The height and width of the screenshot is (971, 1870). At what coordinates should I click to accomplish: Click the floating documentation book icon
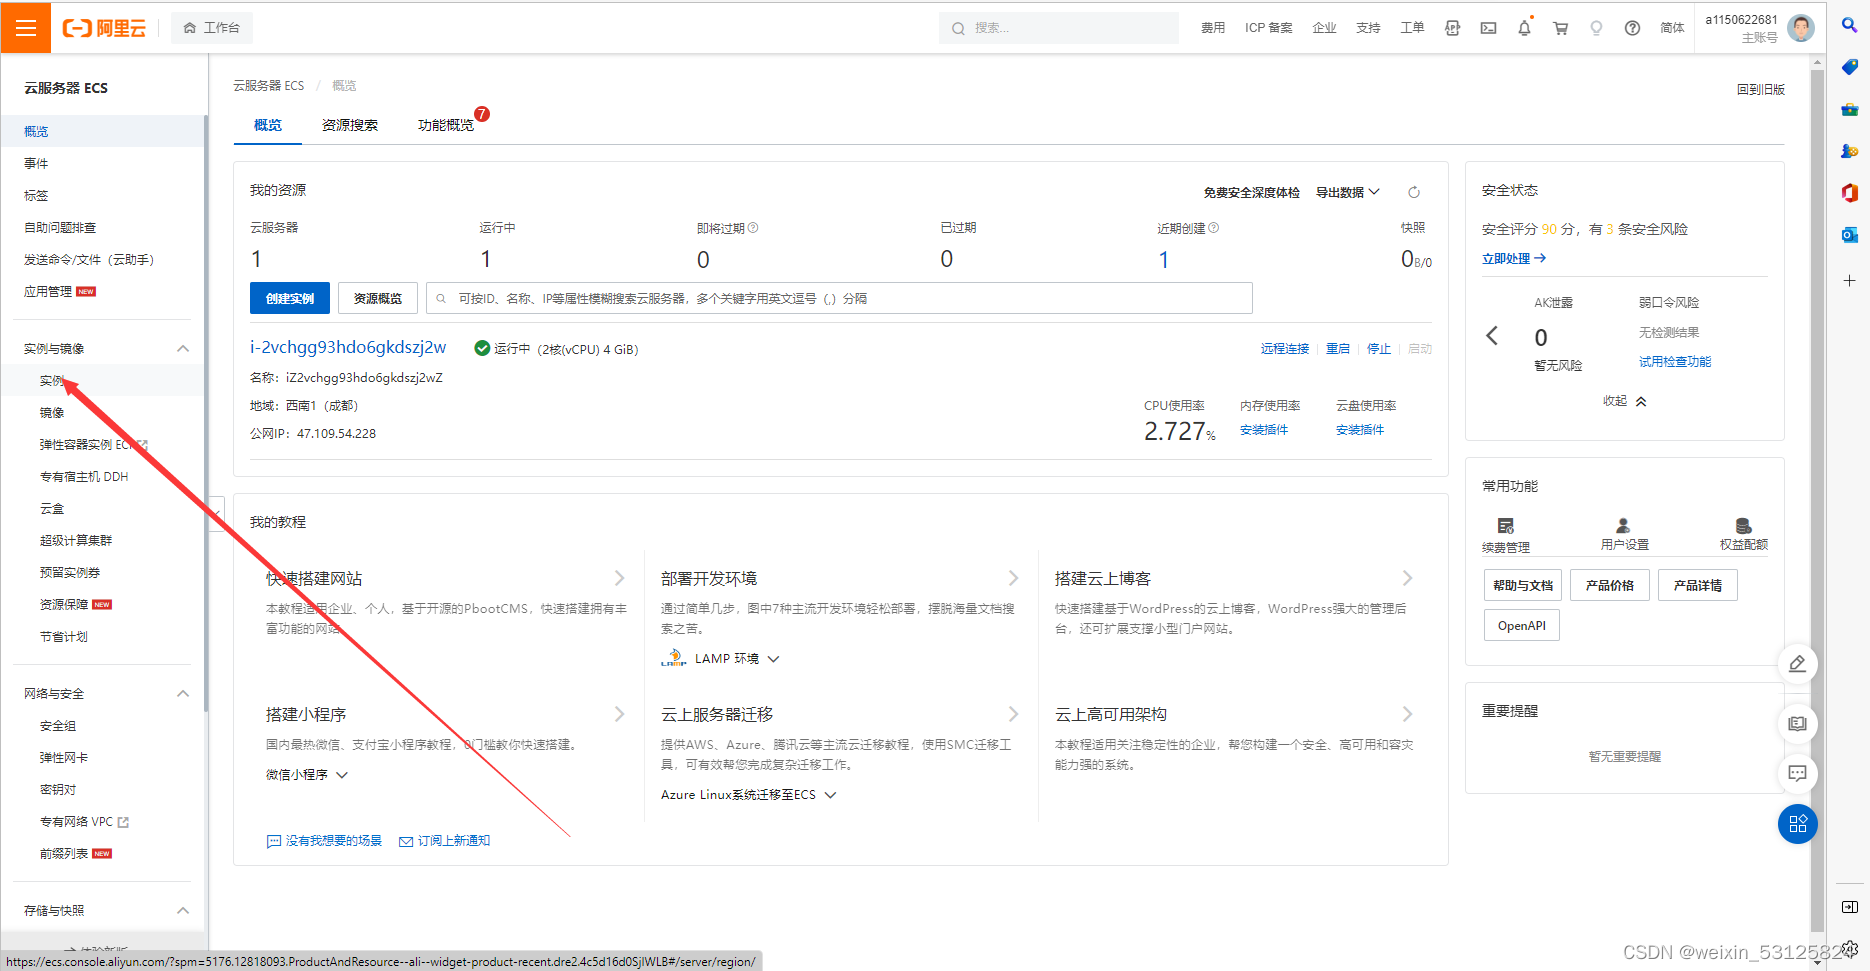(x=1797, y=723)
